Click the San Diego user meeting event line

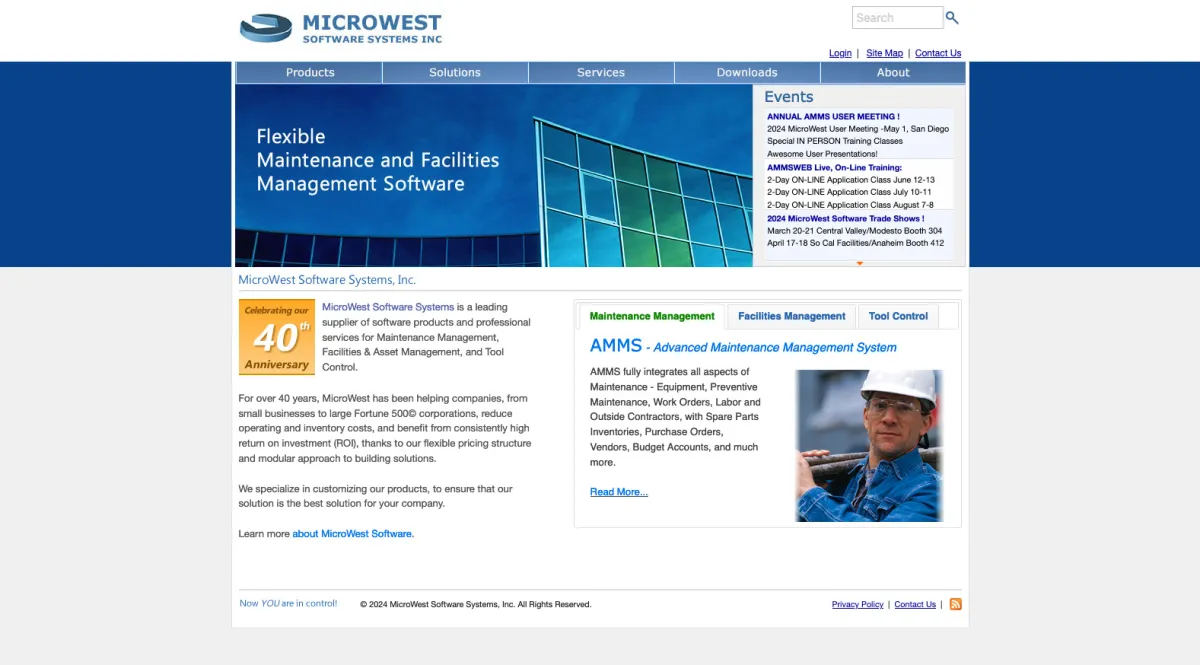tap(858, 129)
